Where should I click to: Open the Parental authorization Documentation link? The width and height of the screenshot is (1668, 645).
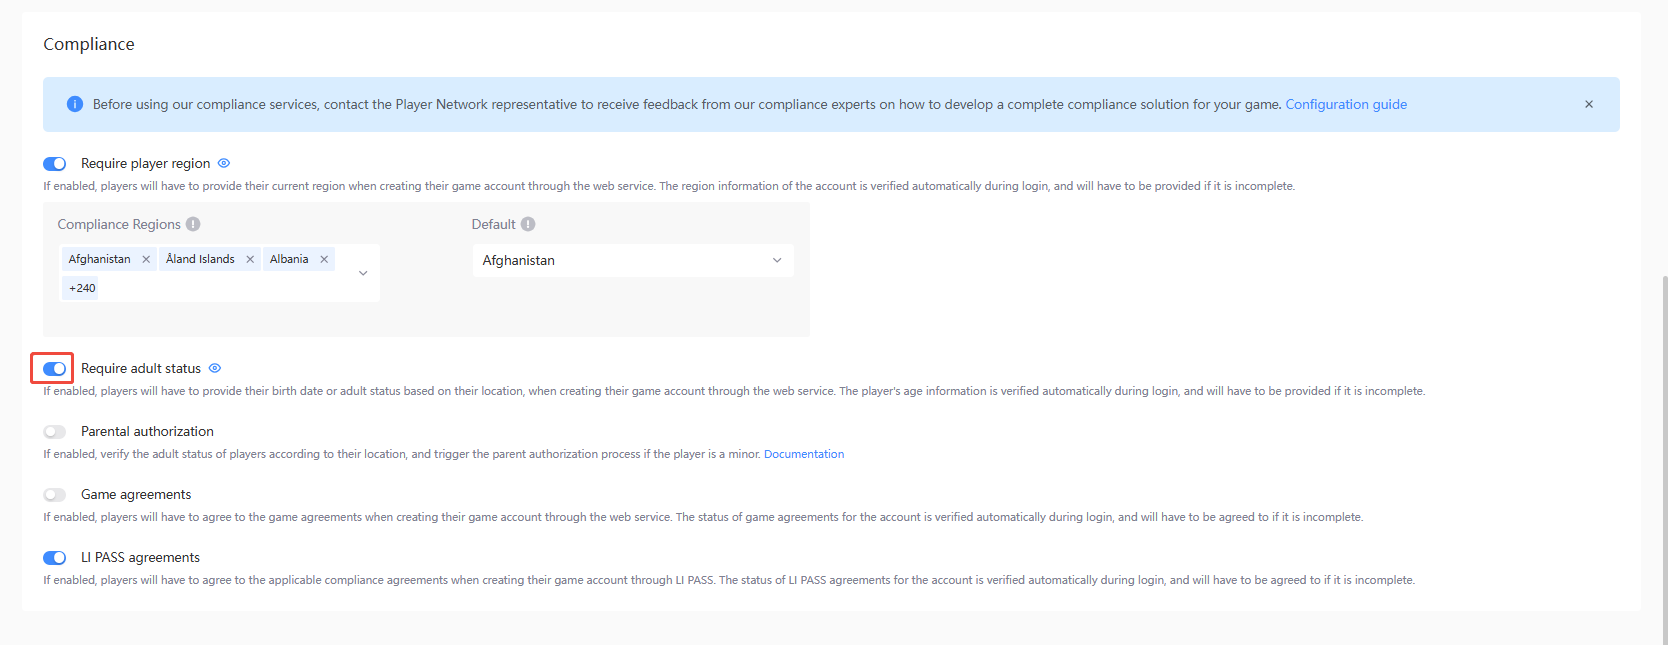pyautogui.click(x=804, y=454)
